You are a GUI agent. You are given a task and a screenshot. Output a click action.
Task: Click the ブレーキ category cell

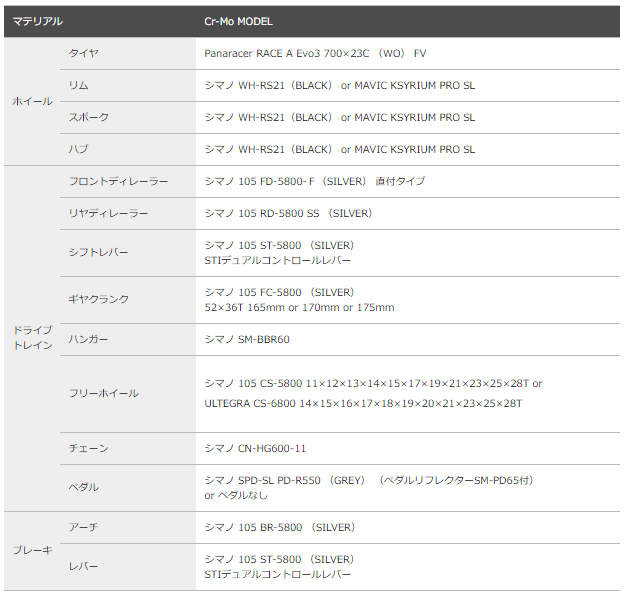[x=32, y=550]
